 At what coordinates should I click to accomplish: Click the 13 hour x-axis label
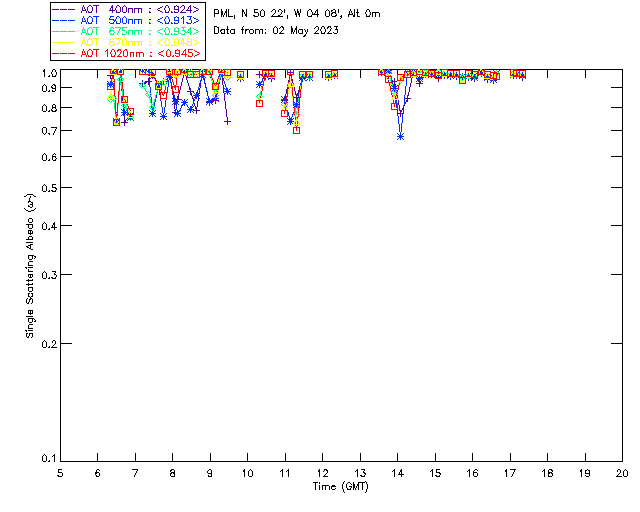[360, 473]
